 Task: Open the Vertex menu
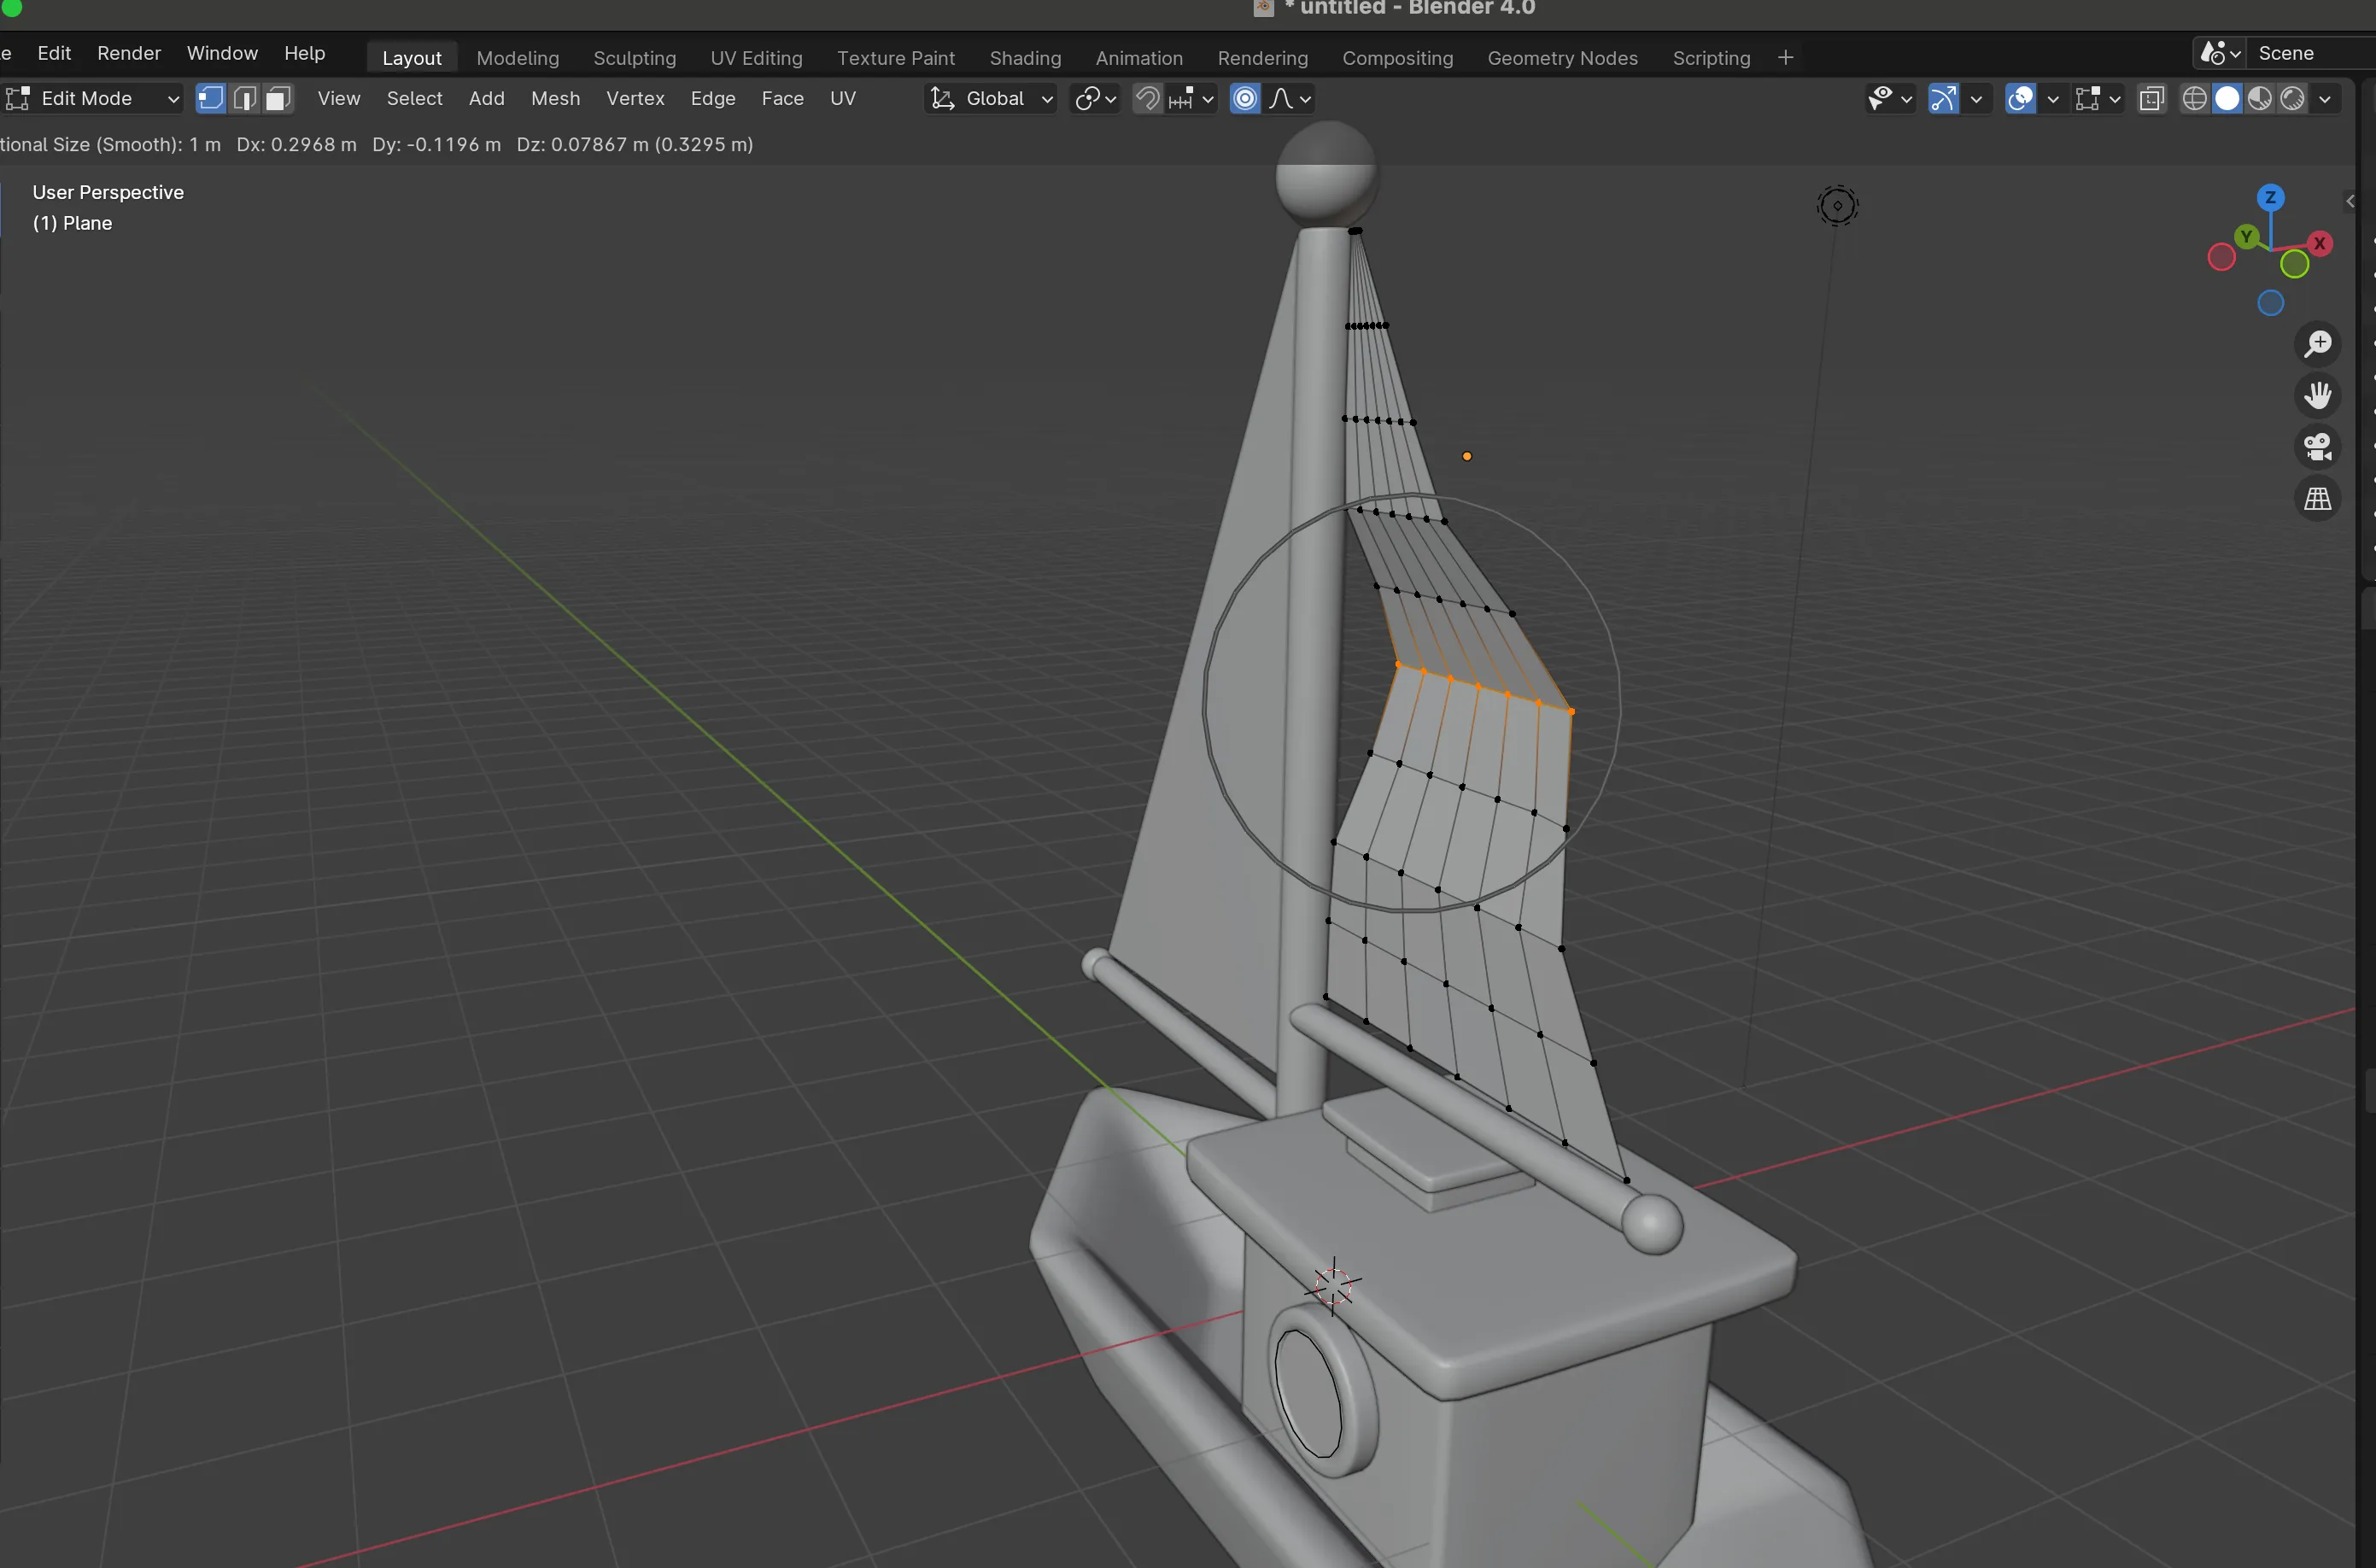[x=635, y=98]
